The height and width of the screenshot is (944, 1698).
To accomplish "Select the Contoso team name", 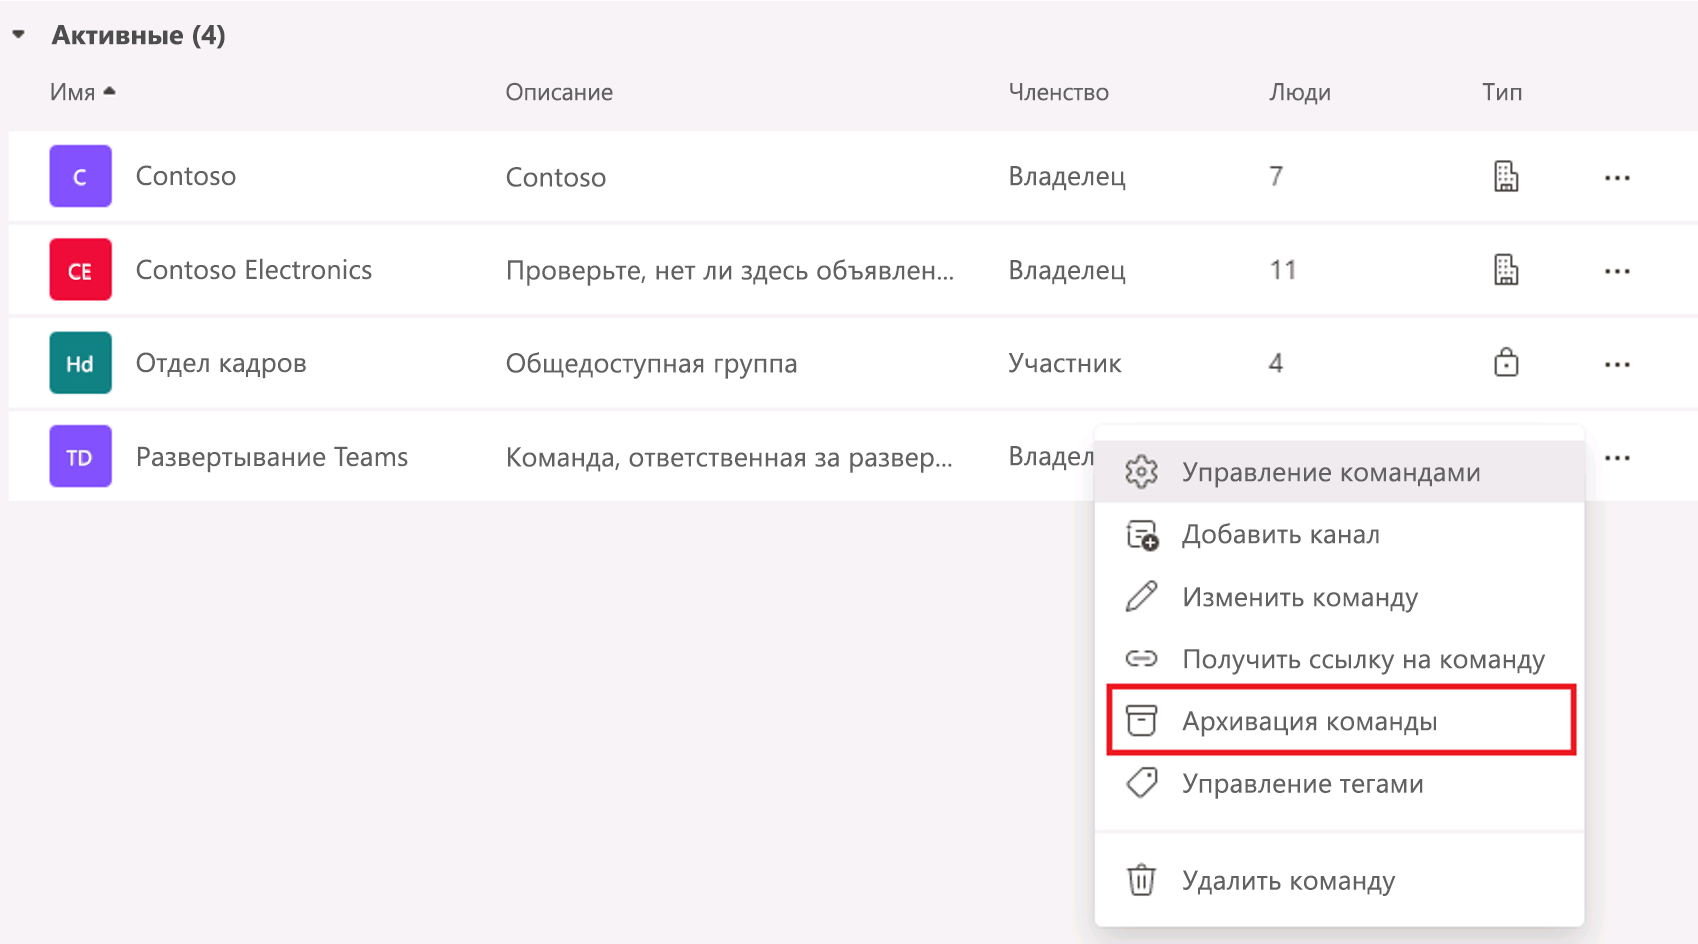I will point(186,176).
